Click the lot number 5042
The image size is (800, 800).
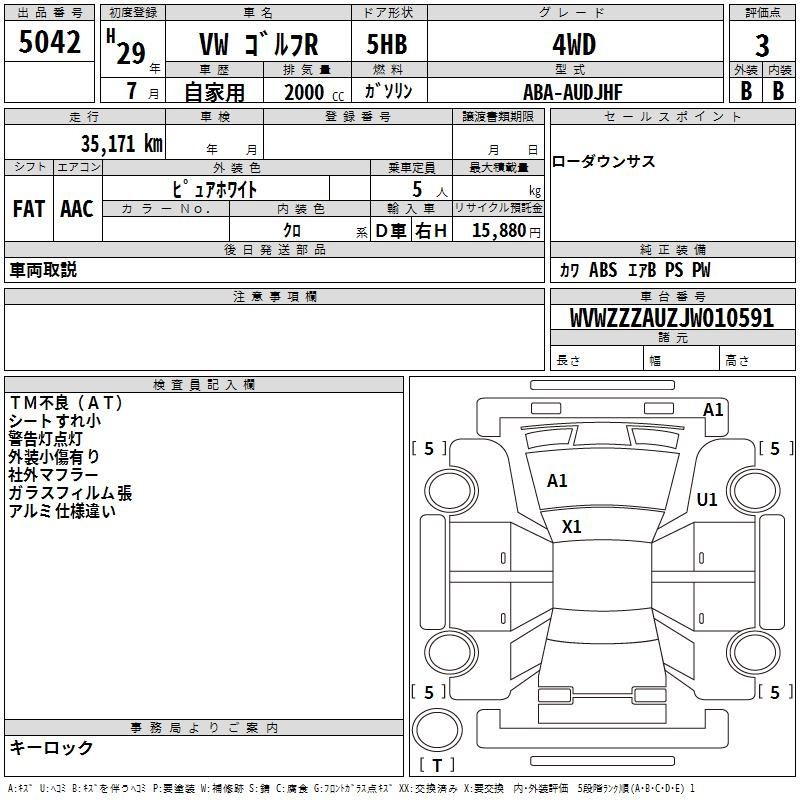[x=49, y=42]
